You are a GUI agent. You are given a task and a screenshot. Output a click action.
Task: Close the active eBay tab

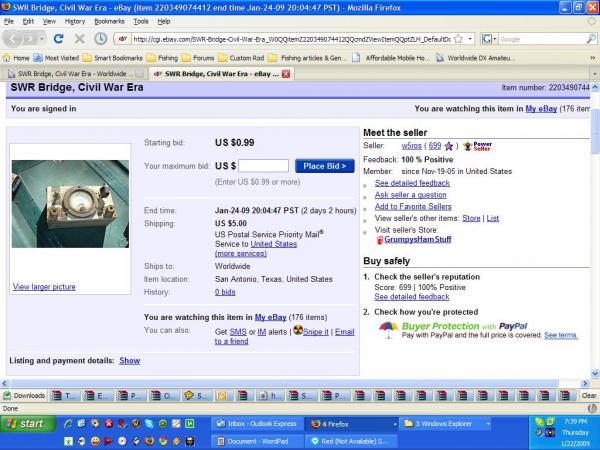287,73
